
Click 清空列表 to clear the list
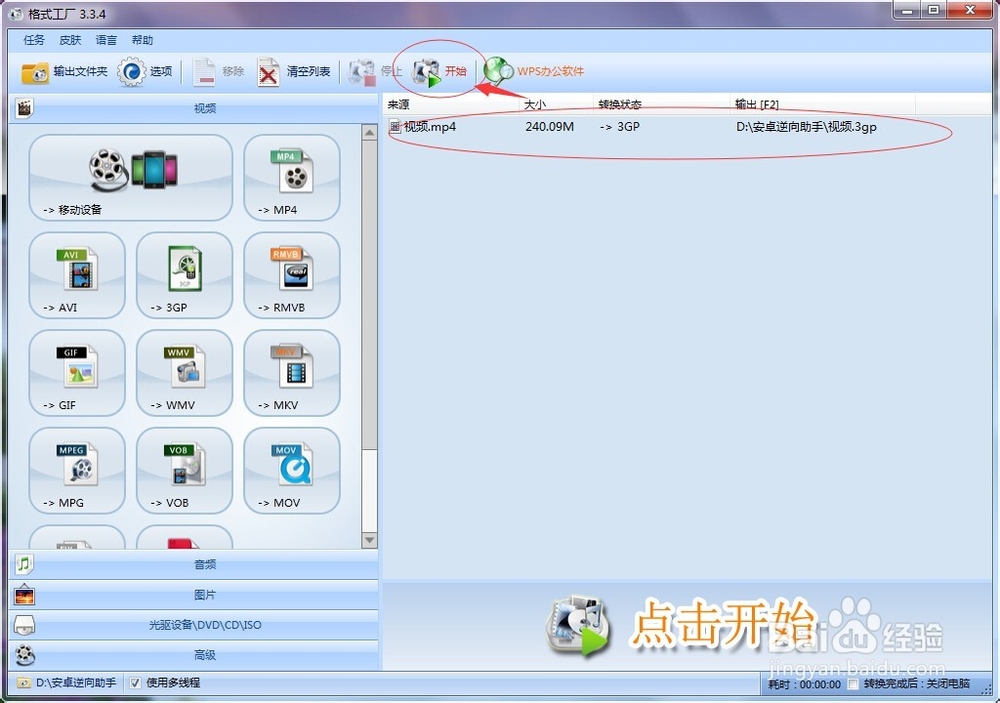pos(296,70)
